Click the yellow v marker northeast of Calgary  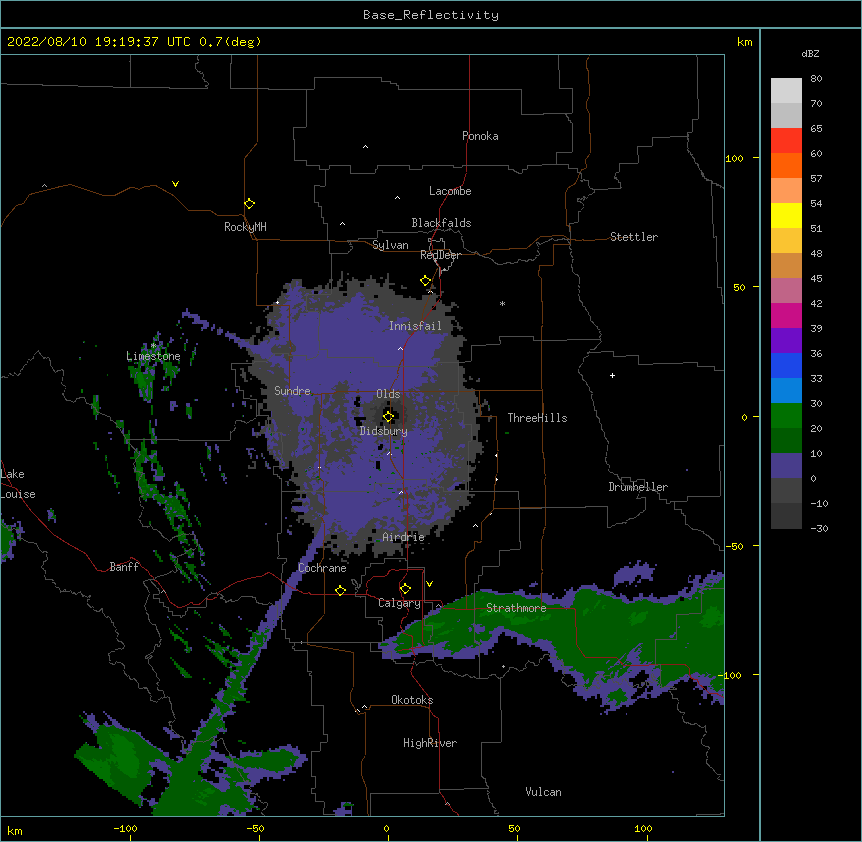pyautogui.click(x=429, y=584)
